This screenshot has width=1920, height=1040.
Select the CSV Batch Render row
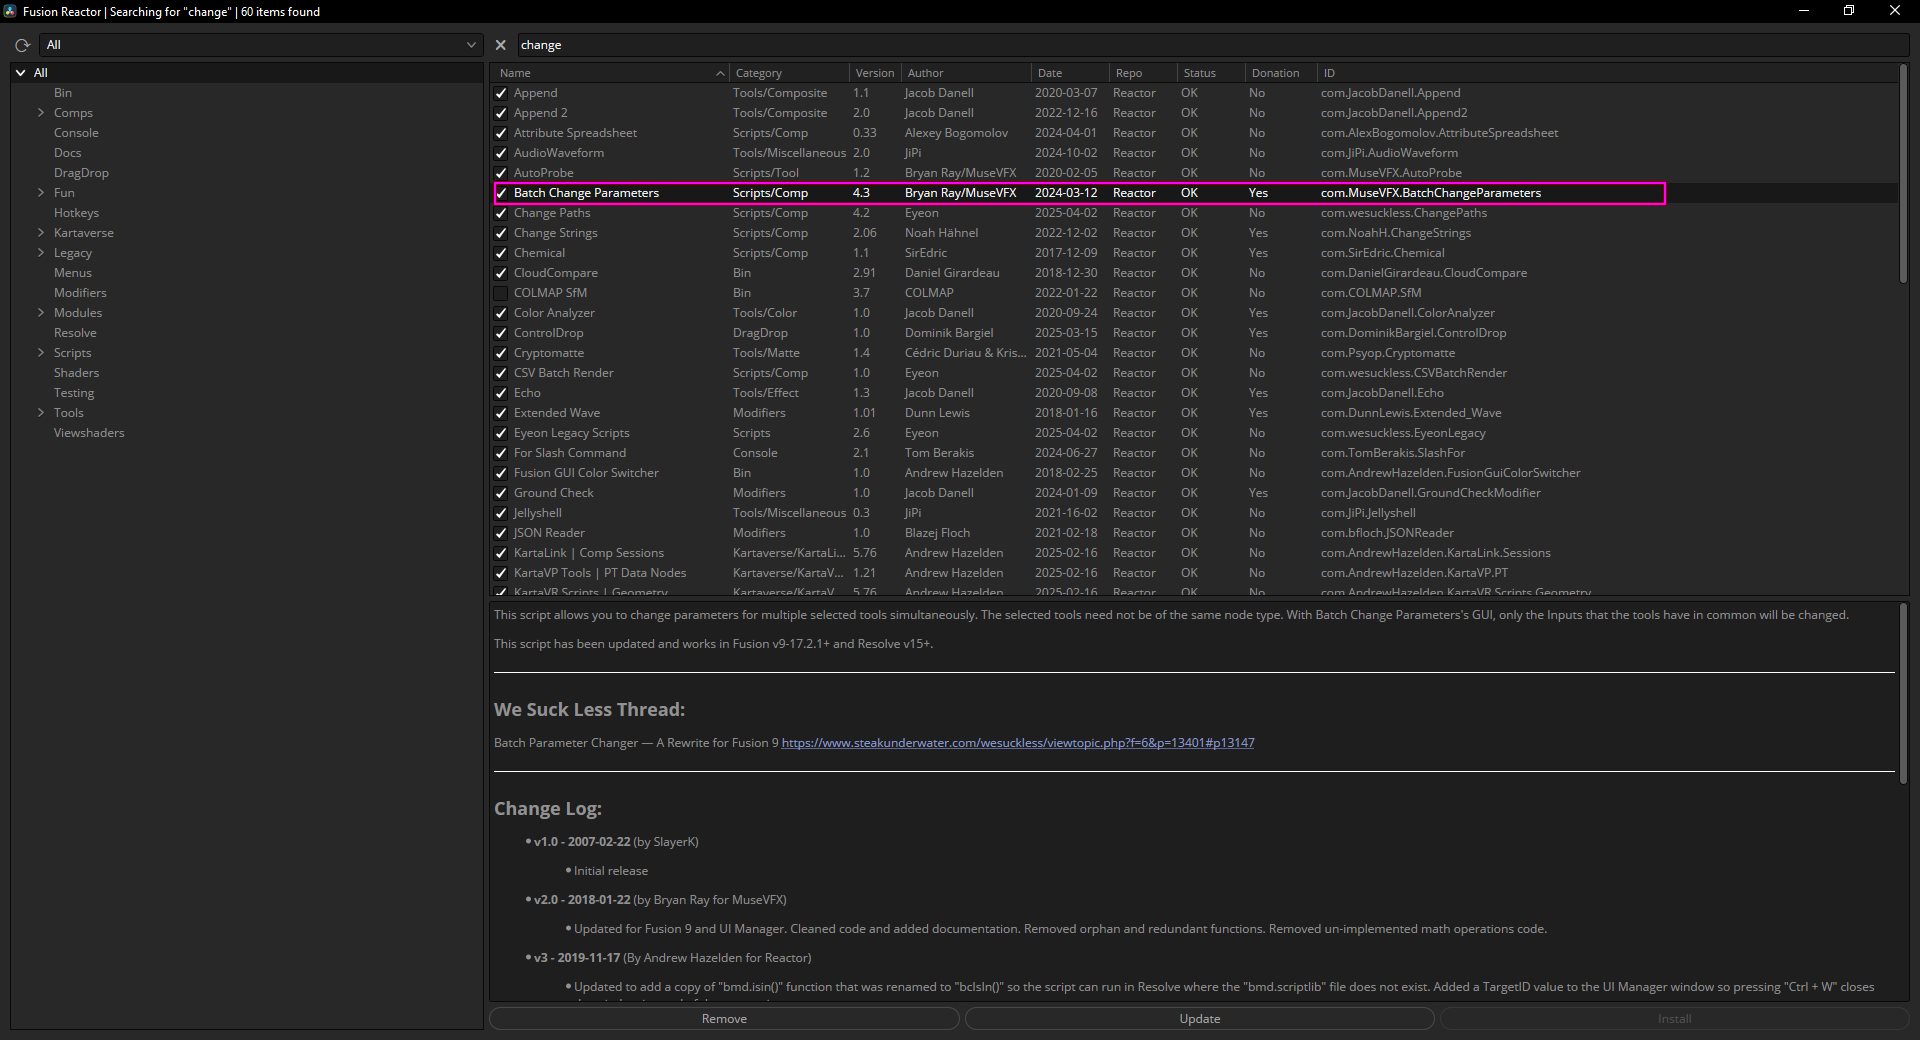point(1195,373)
